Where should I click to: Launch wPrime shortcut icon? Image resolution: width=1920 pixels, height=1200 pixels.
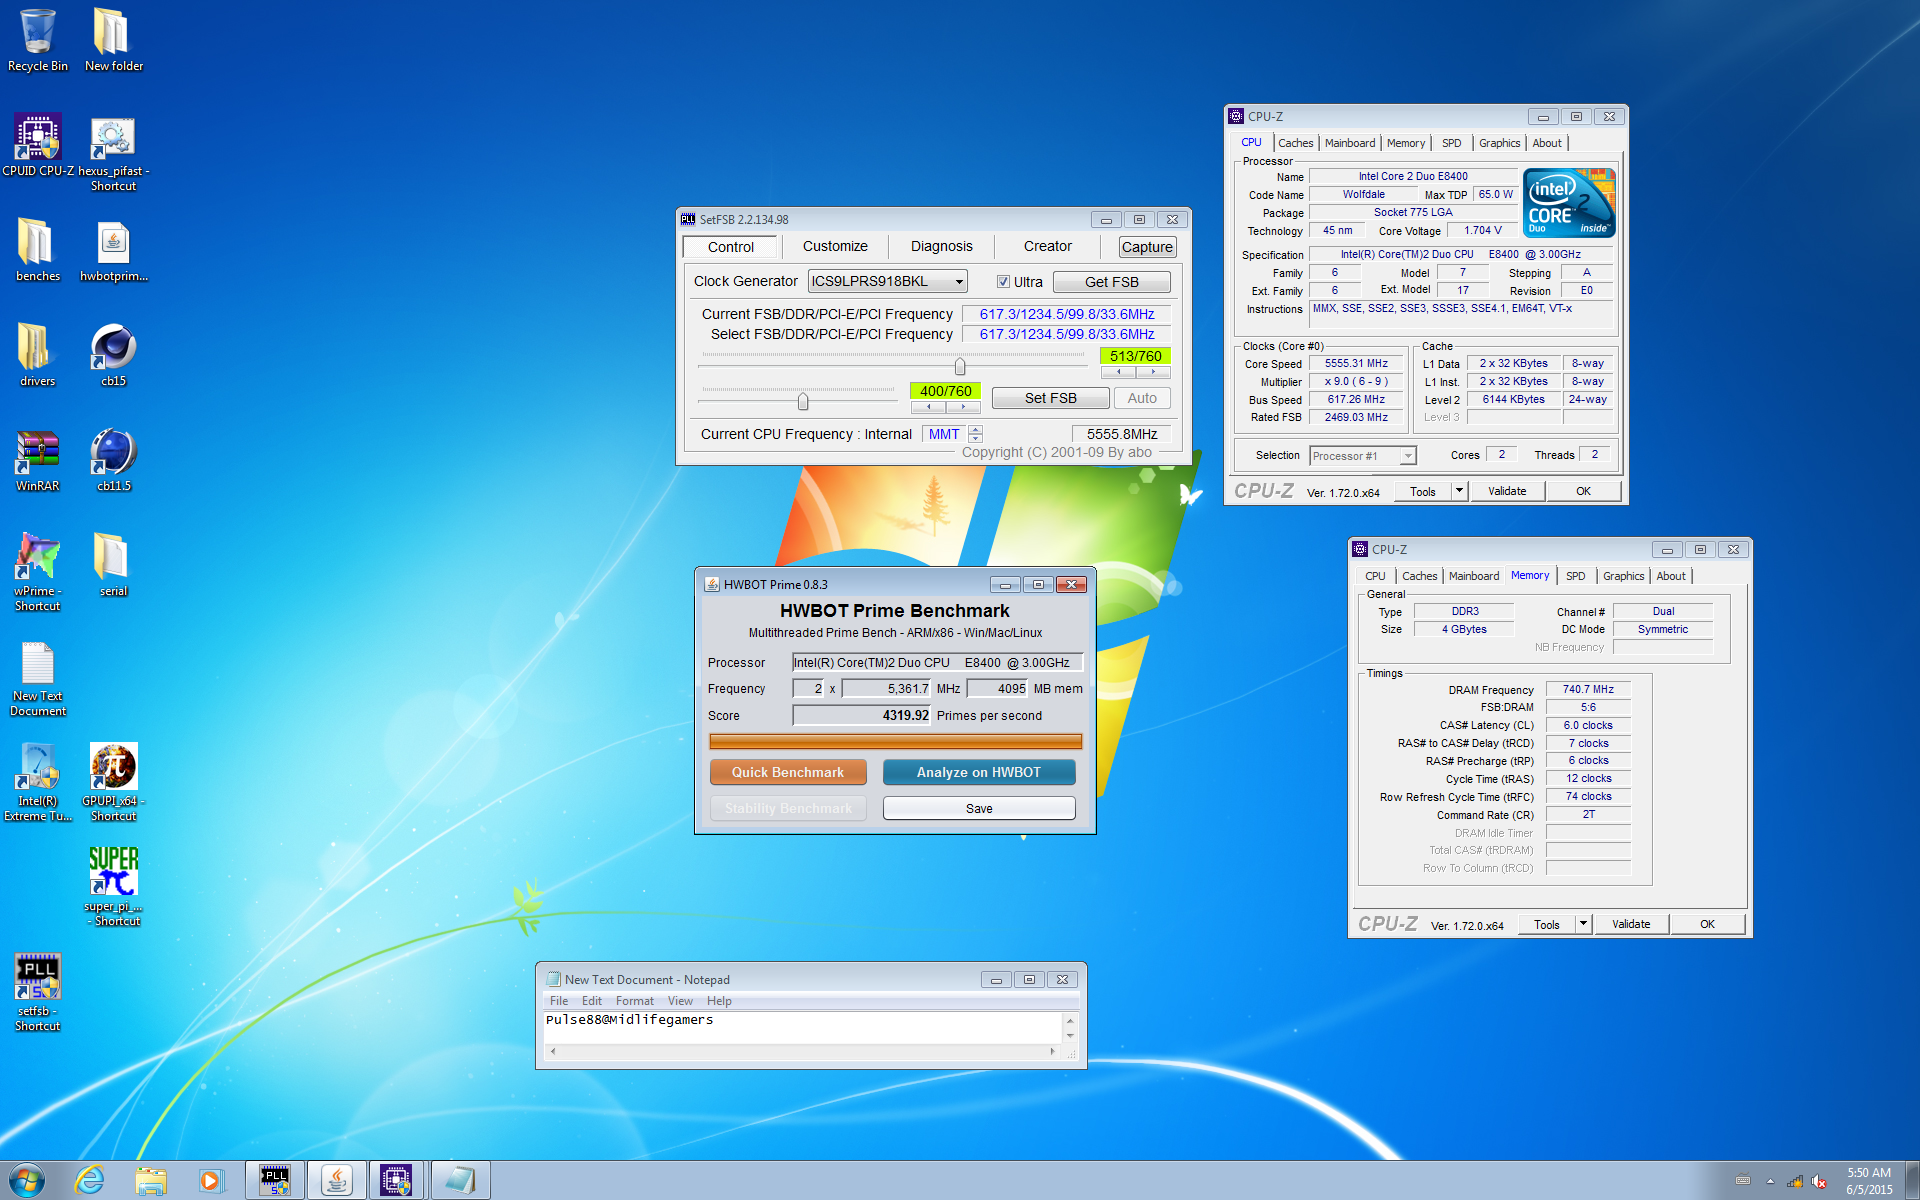point(38,572)
